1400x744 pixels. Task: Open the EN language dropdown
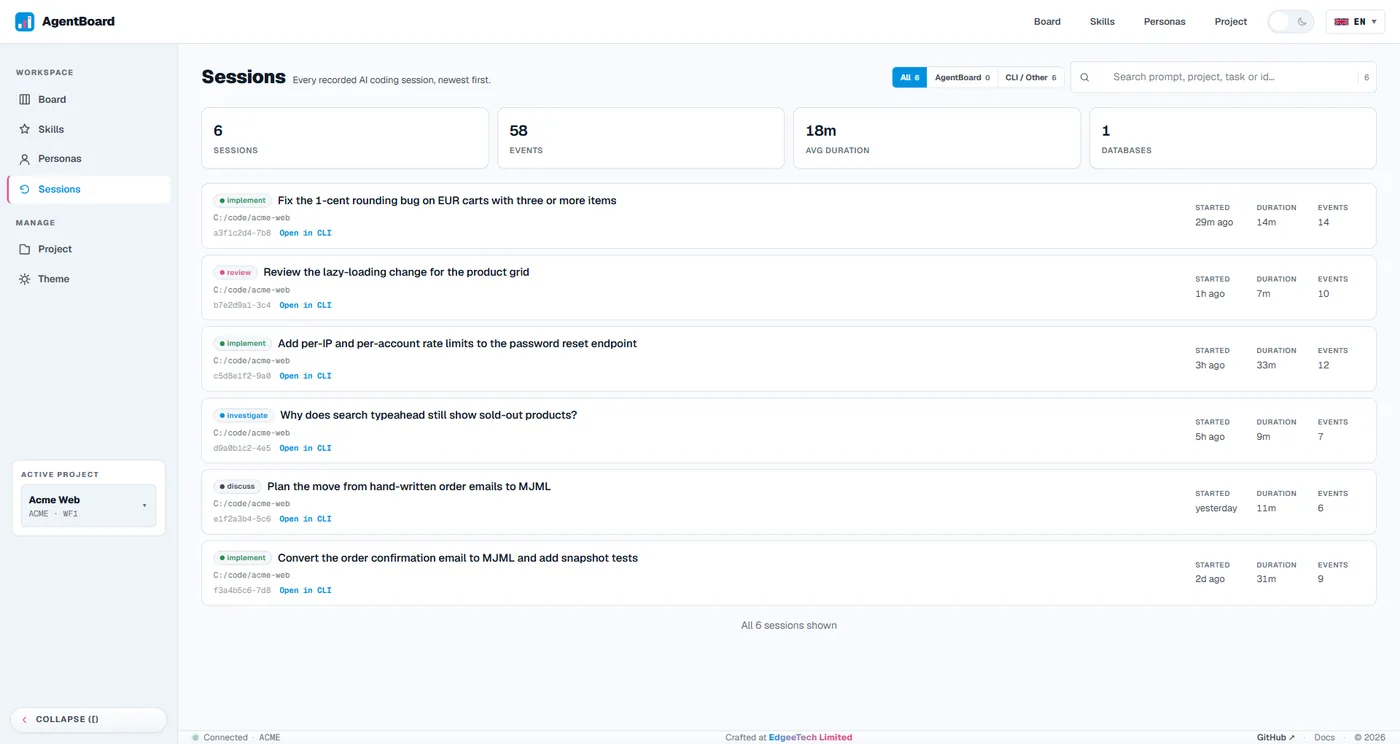[x=1355, y=22]
